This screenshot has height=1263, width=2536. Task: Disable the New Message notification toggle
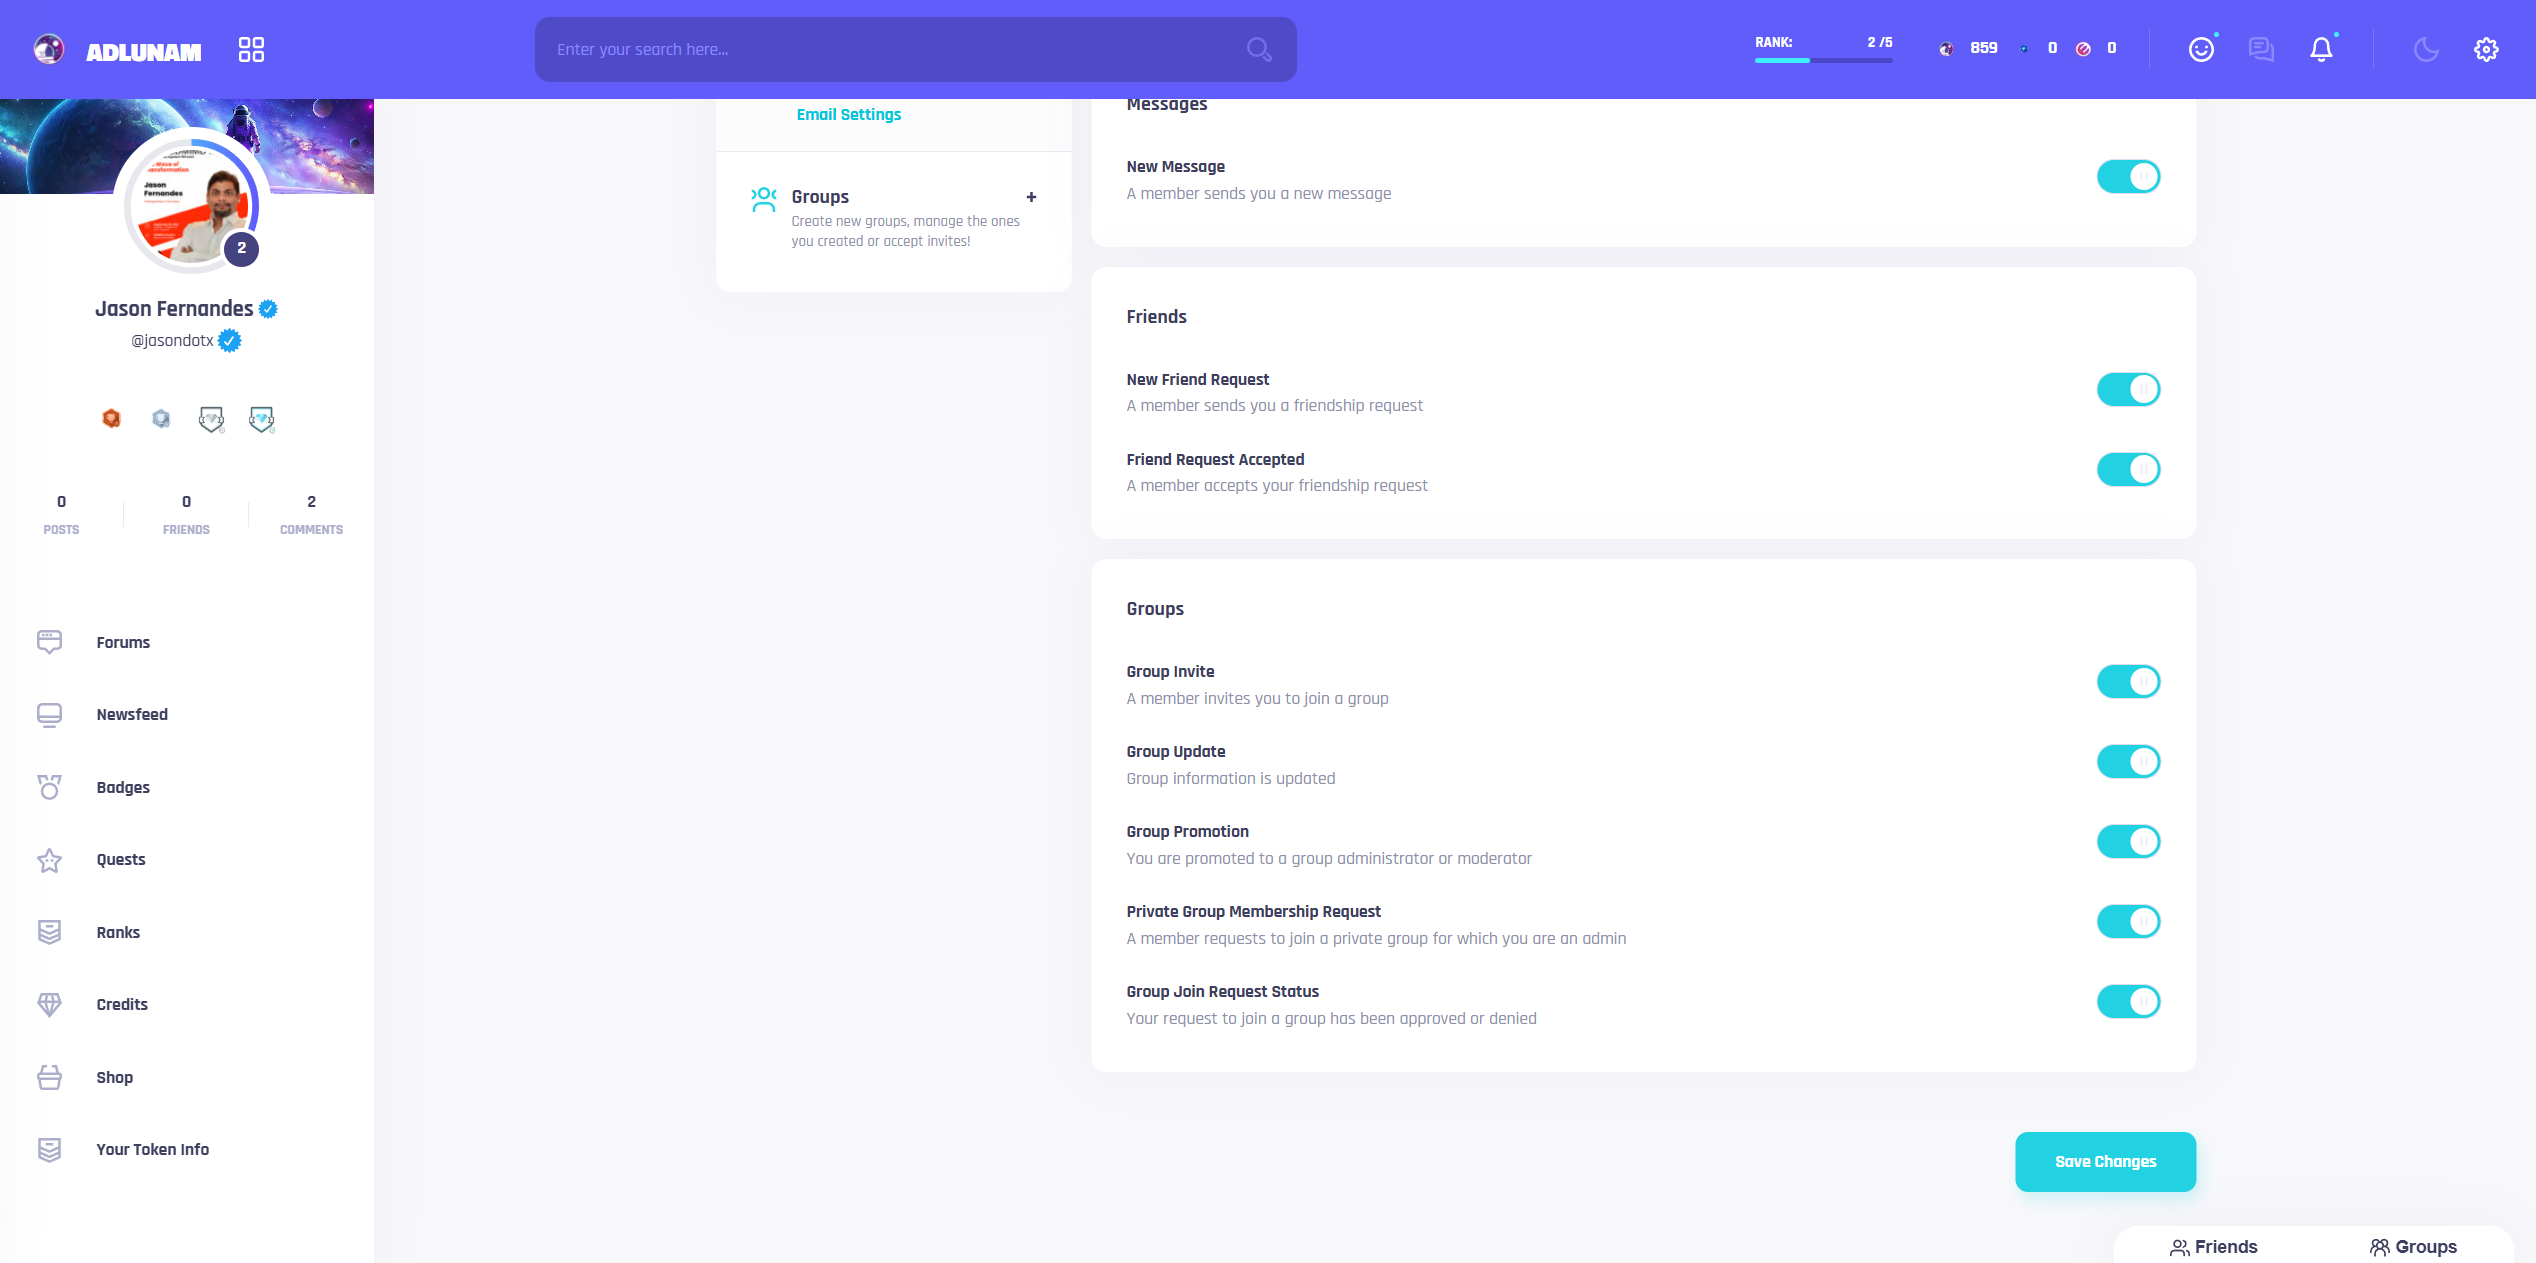click(x=2128, y=177)
